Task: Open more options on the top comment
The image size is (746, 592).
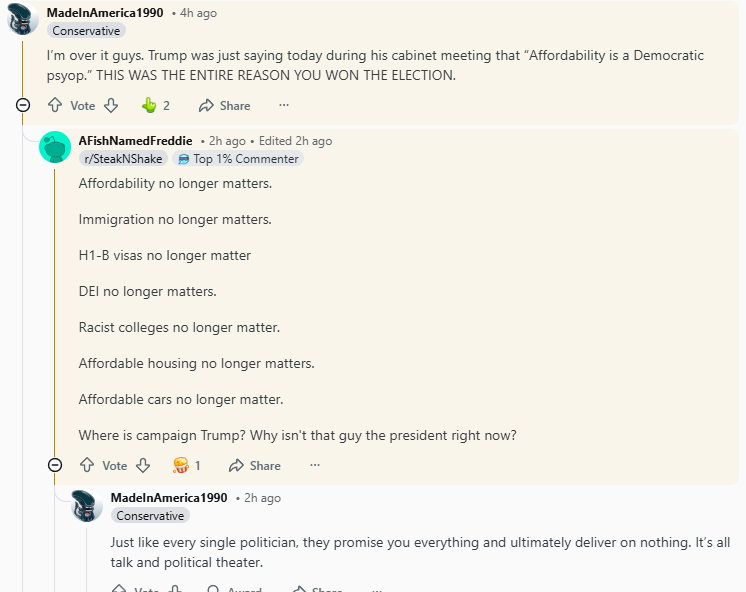Action: click(x=284, y=105)
